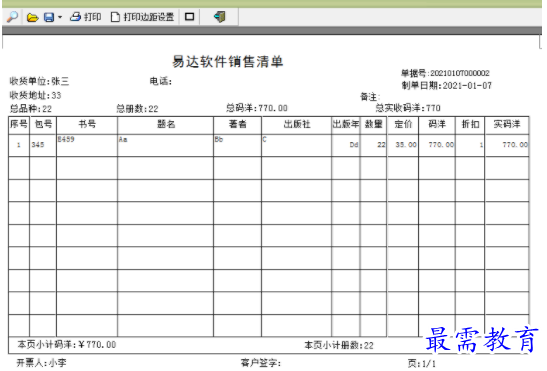Save report using the floppy disk icon
The image size is (547, 371).
(x=49, y=17)
